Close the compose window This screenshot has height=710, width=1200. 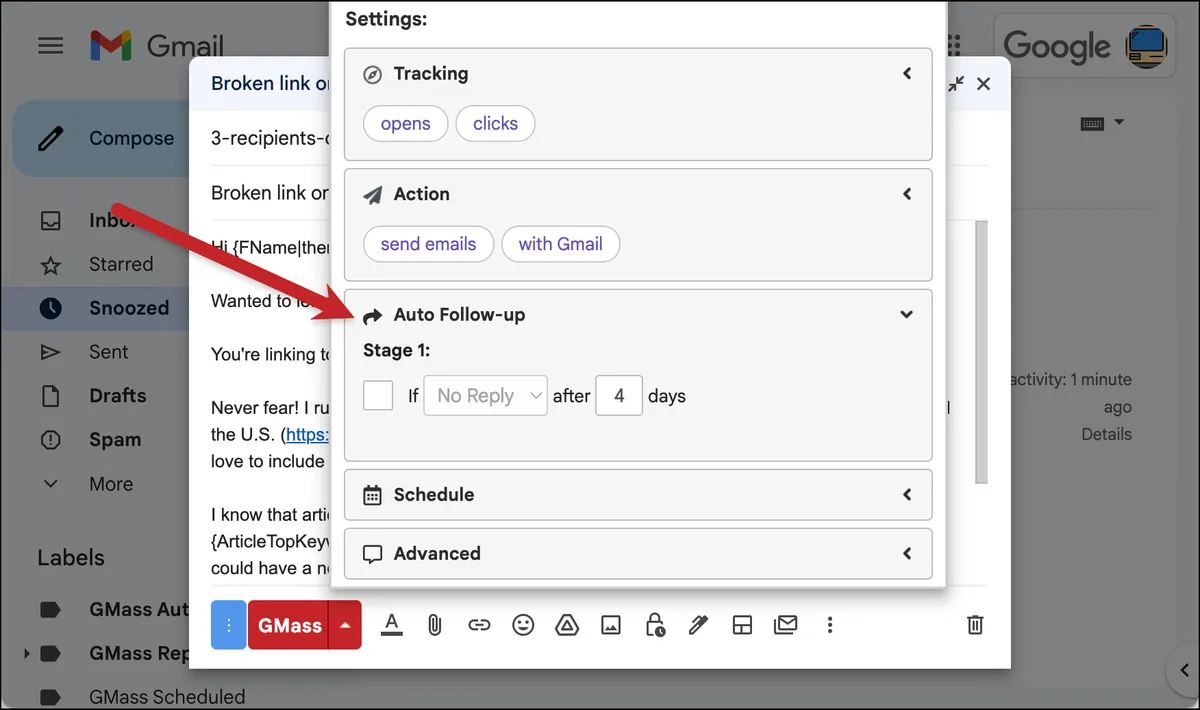coord(984,84)
